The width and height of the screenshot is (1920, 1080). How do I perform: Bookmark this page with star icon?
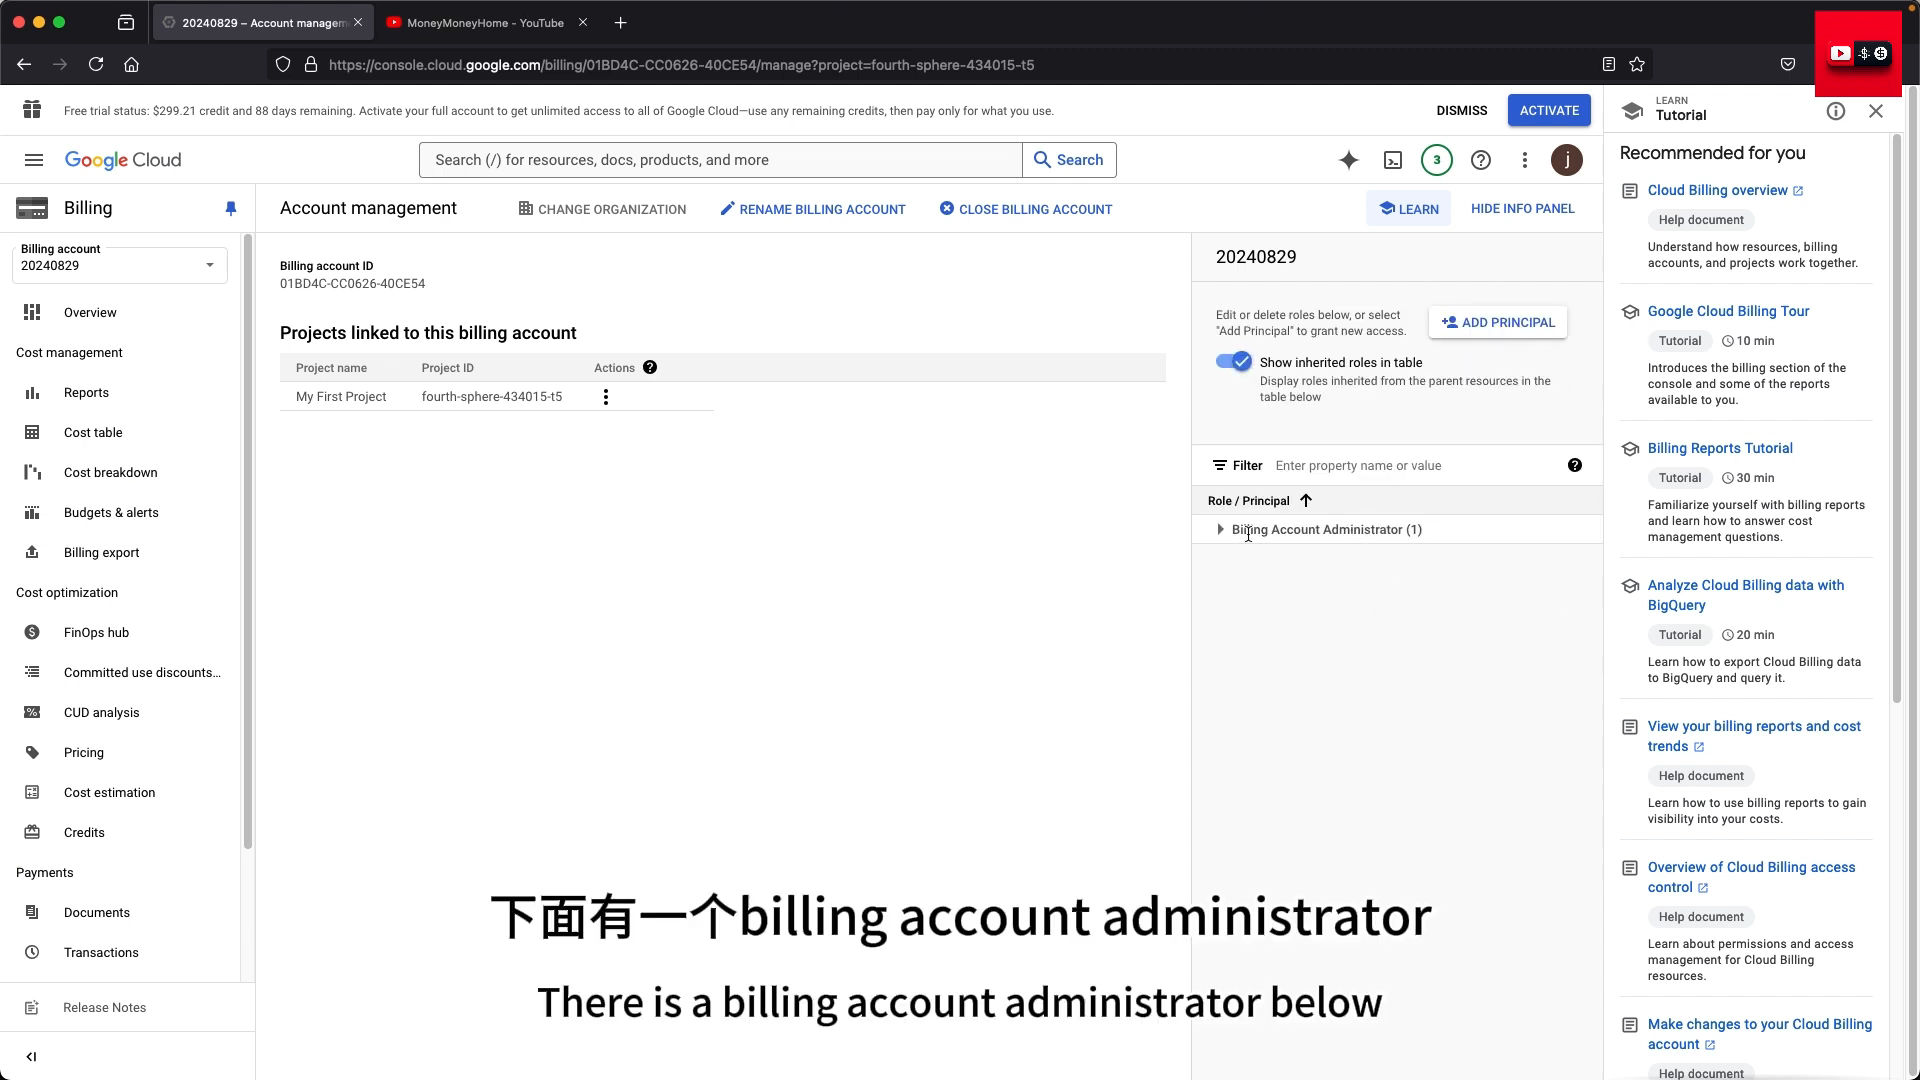tap(1637, 64)
